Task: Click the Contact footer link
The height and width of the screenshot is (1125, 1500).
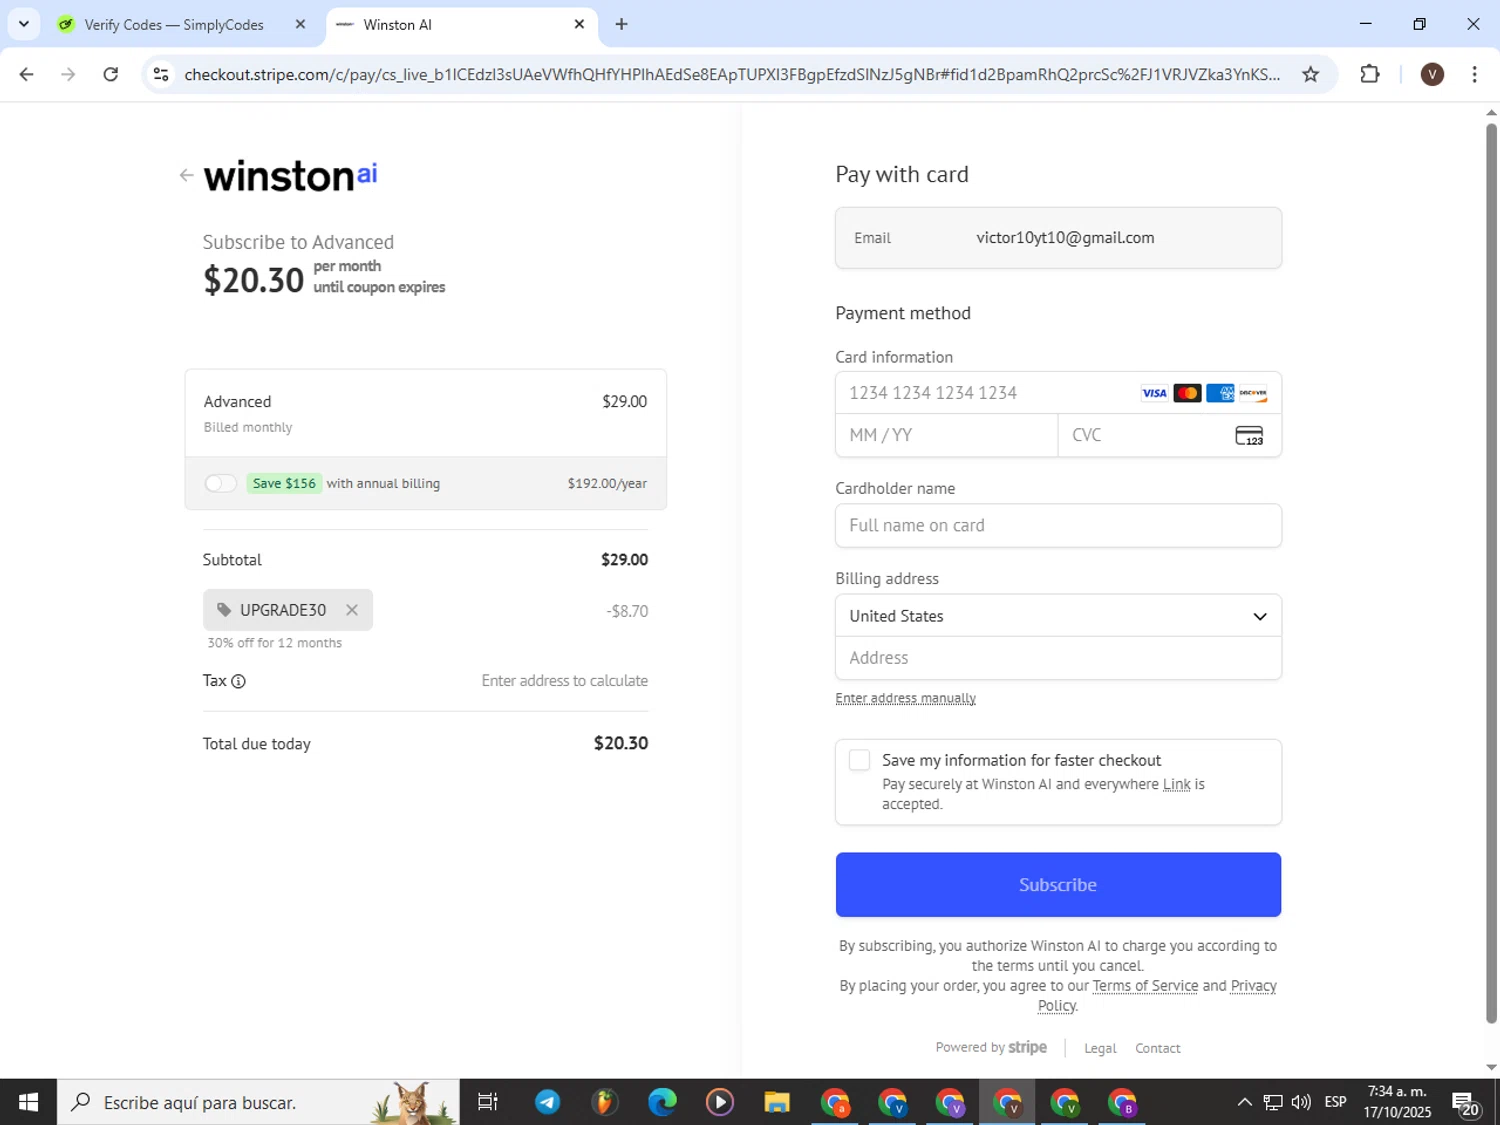Action: 1158,1048
